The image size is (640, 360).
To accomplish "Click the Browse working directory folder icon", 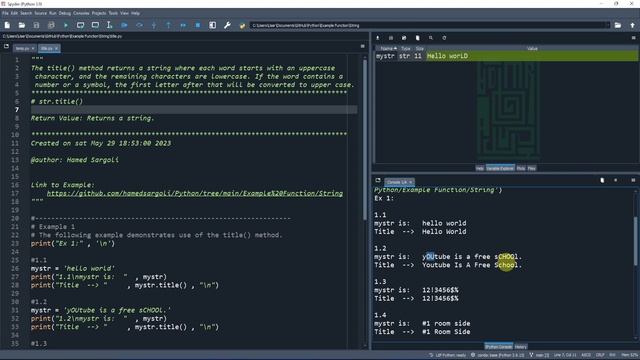I will tap(618, 25).
